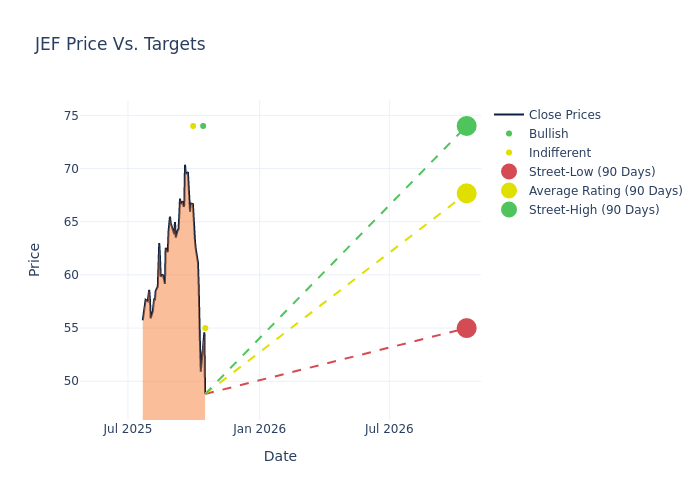This screenshot has height=500, width=700.
Task: Click the large red Street-Low marker
Action: (x=466, y=328)
